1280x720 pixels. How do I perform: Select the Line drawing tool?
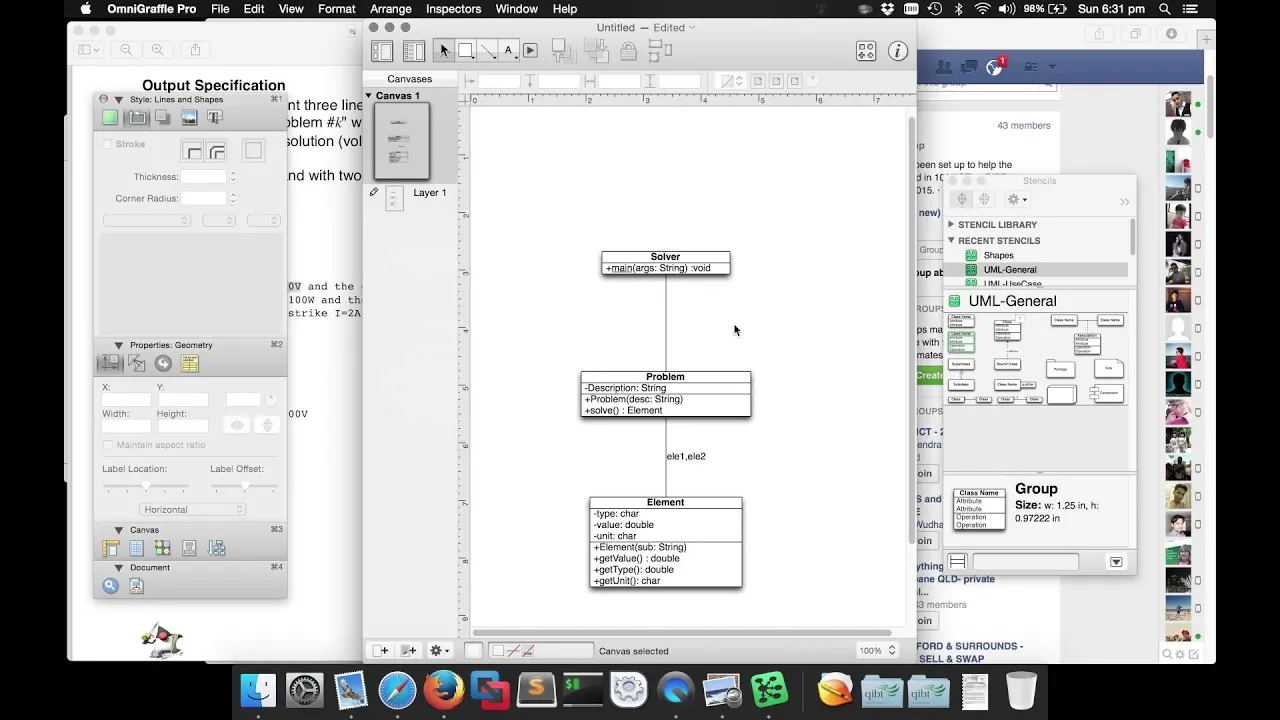tap(488, 50)
